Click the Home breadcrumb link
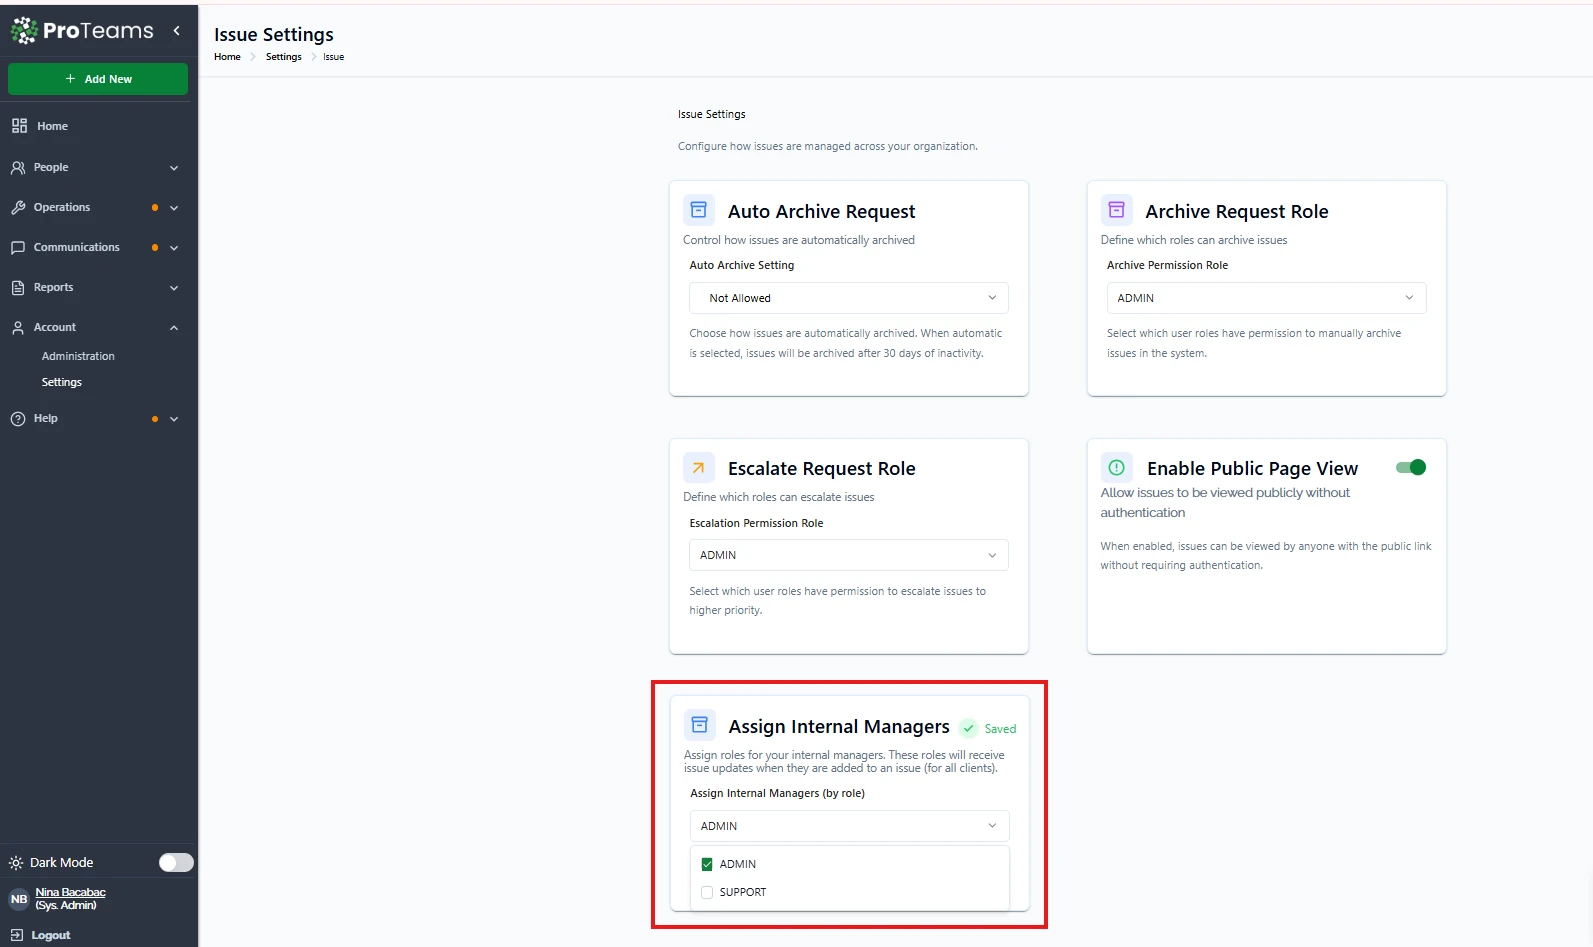 (227, 57)
